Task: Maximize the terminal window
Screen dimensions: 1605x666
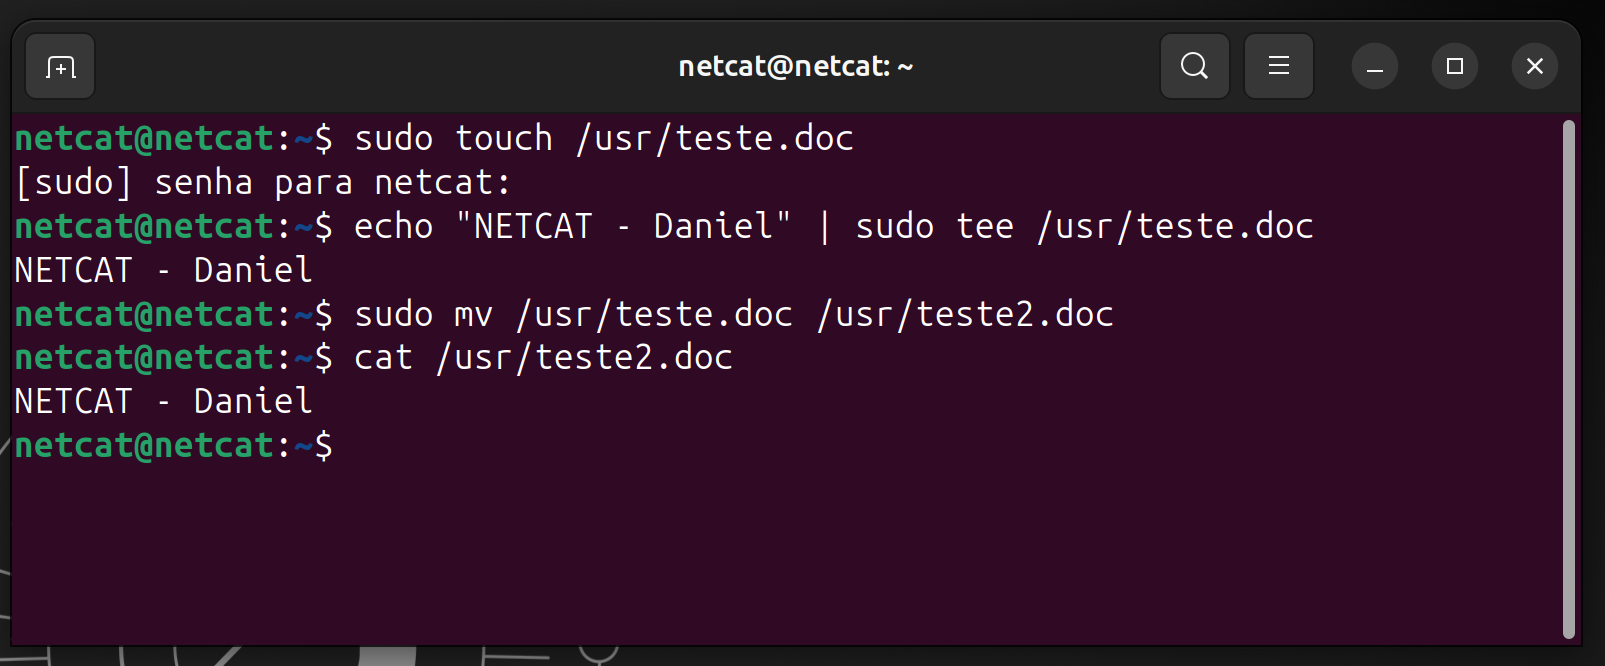Action: click(1455, 67)
